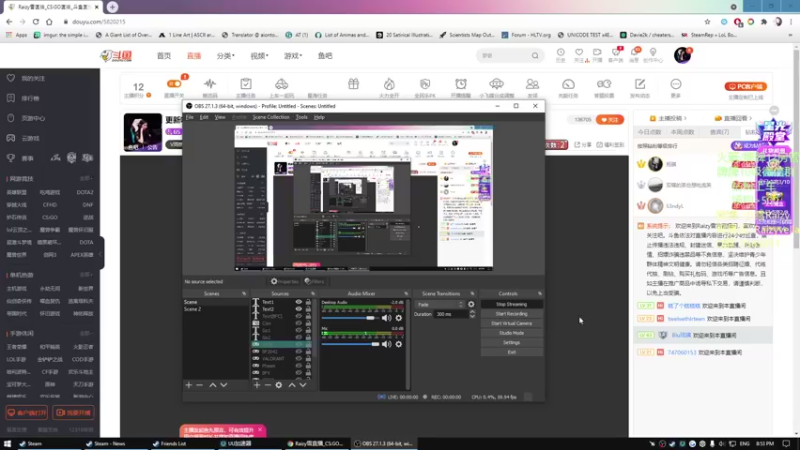Open the OBS File menu
800x450 pixels.
click(x=189, y=117)
